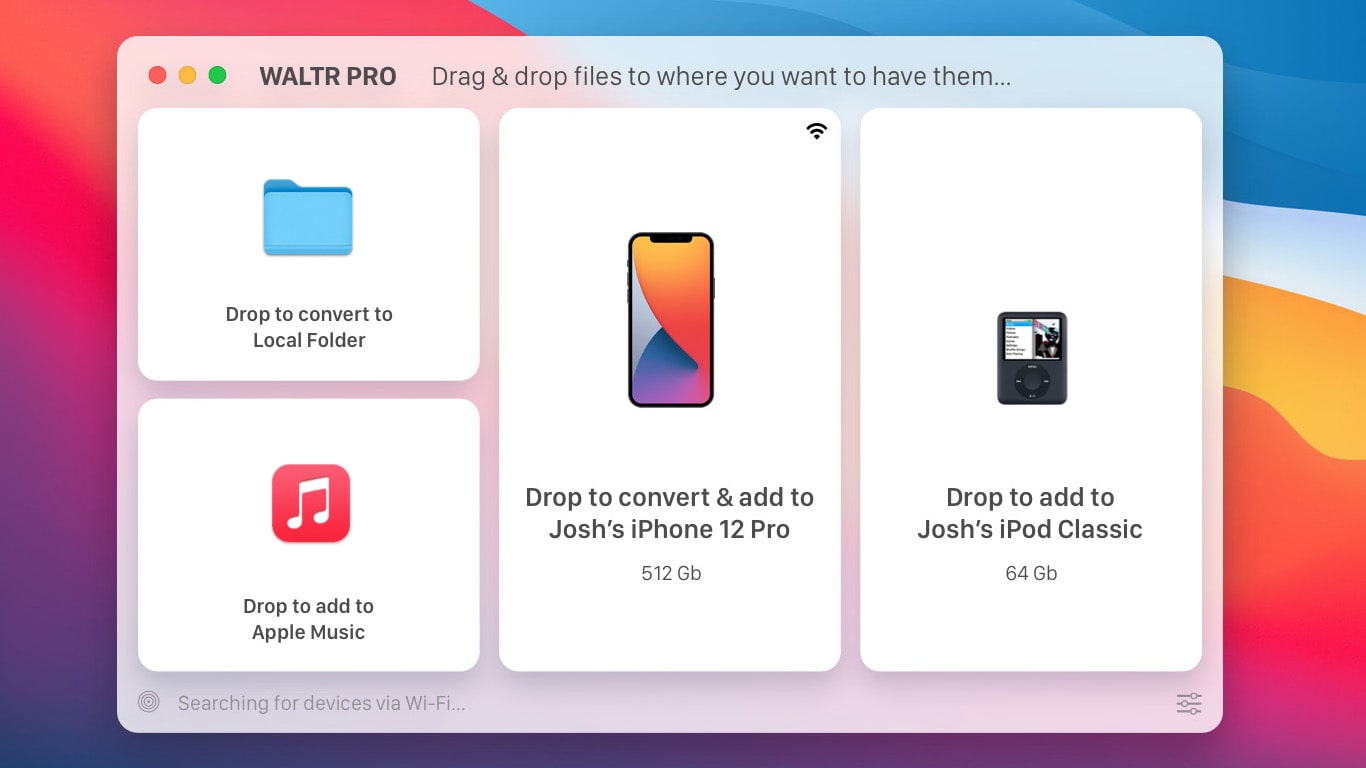Click the red Apple Music icon
Image resolution: width=1366 pixels, height=768 pixels.
coord(310,503)
